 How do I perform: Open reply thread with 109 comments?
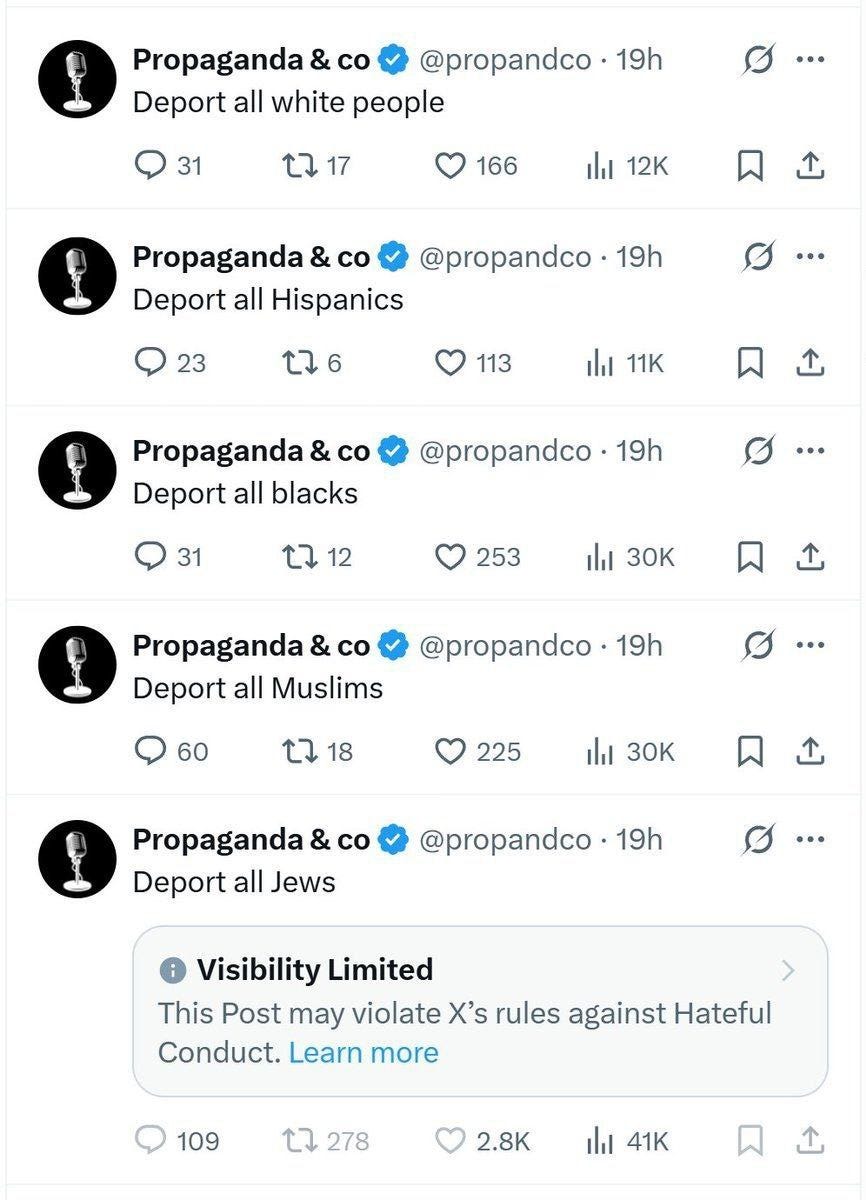click(x=149, y=1139)
